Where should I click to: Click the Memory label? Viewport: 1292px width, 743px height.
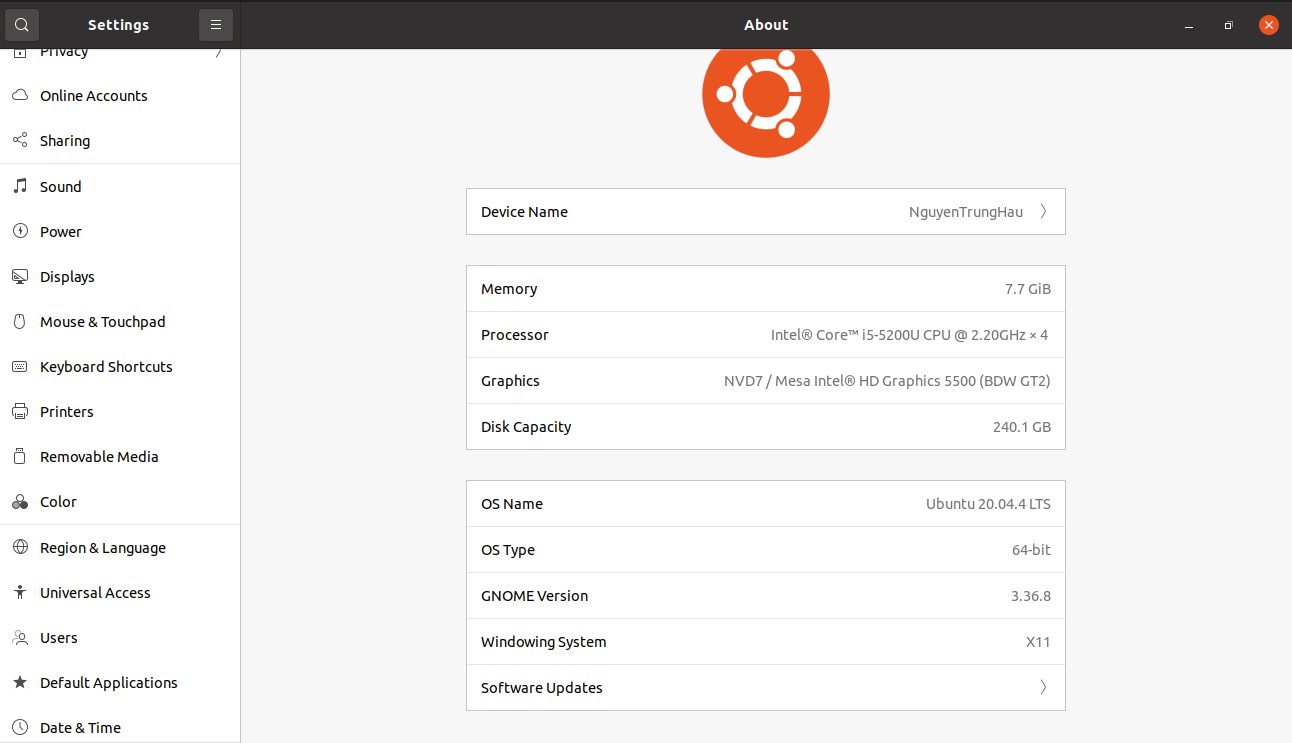[x=509, y=289]
